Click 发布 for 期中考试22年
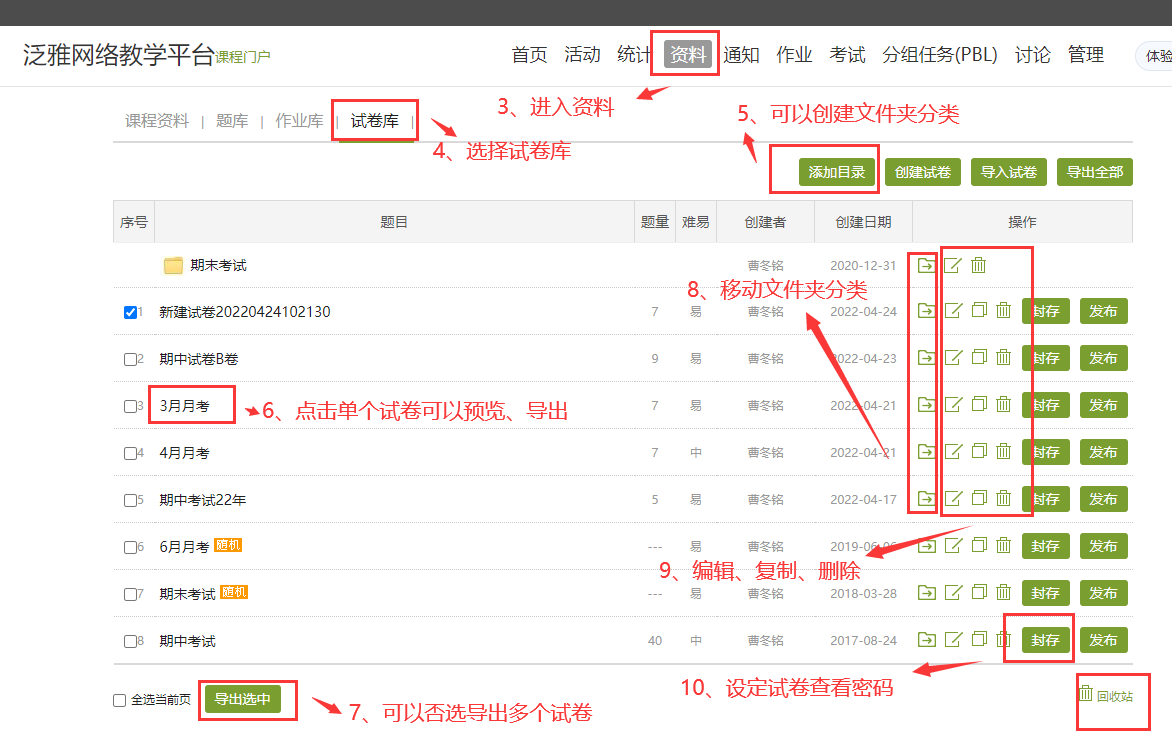Image resolution: width=1172 pixels, height=747 pixels. (1103, 499)
